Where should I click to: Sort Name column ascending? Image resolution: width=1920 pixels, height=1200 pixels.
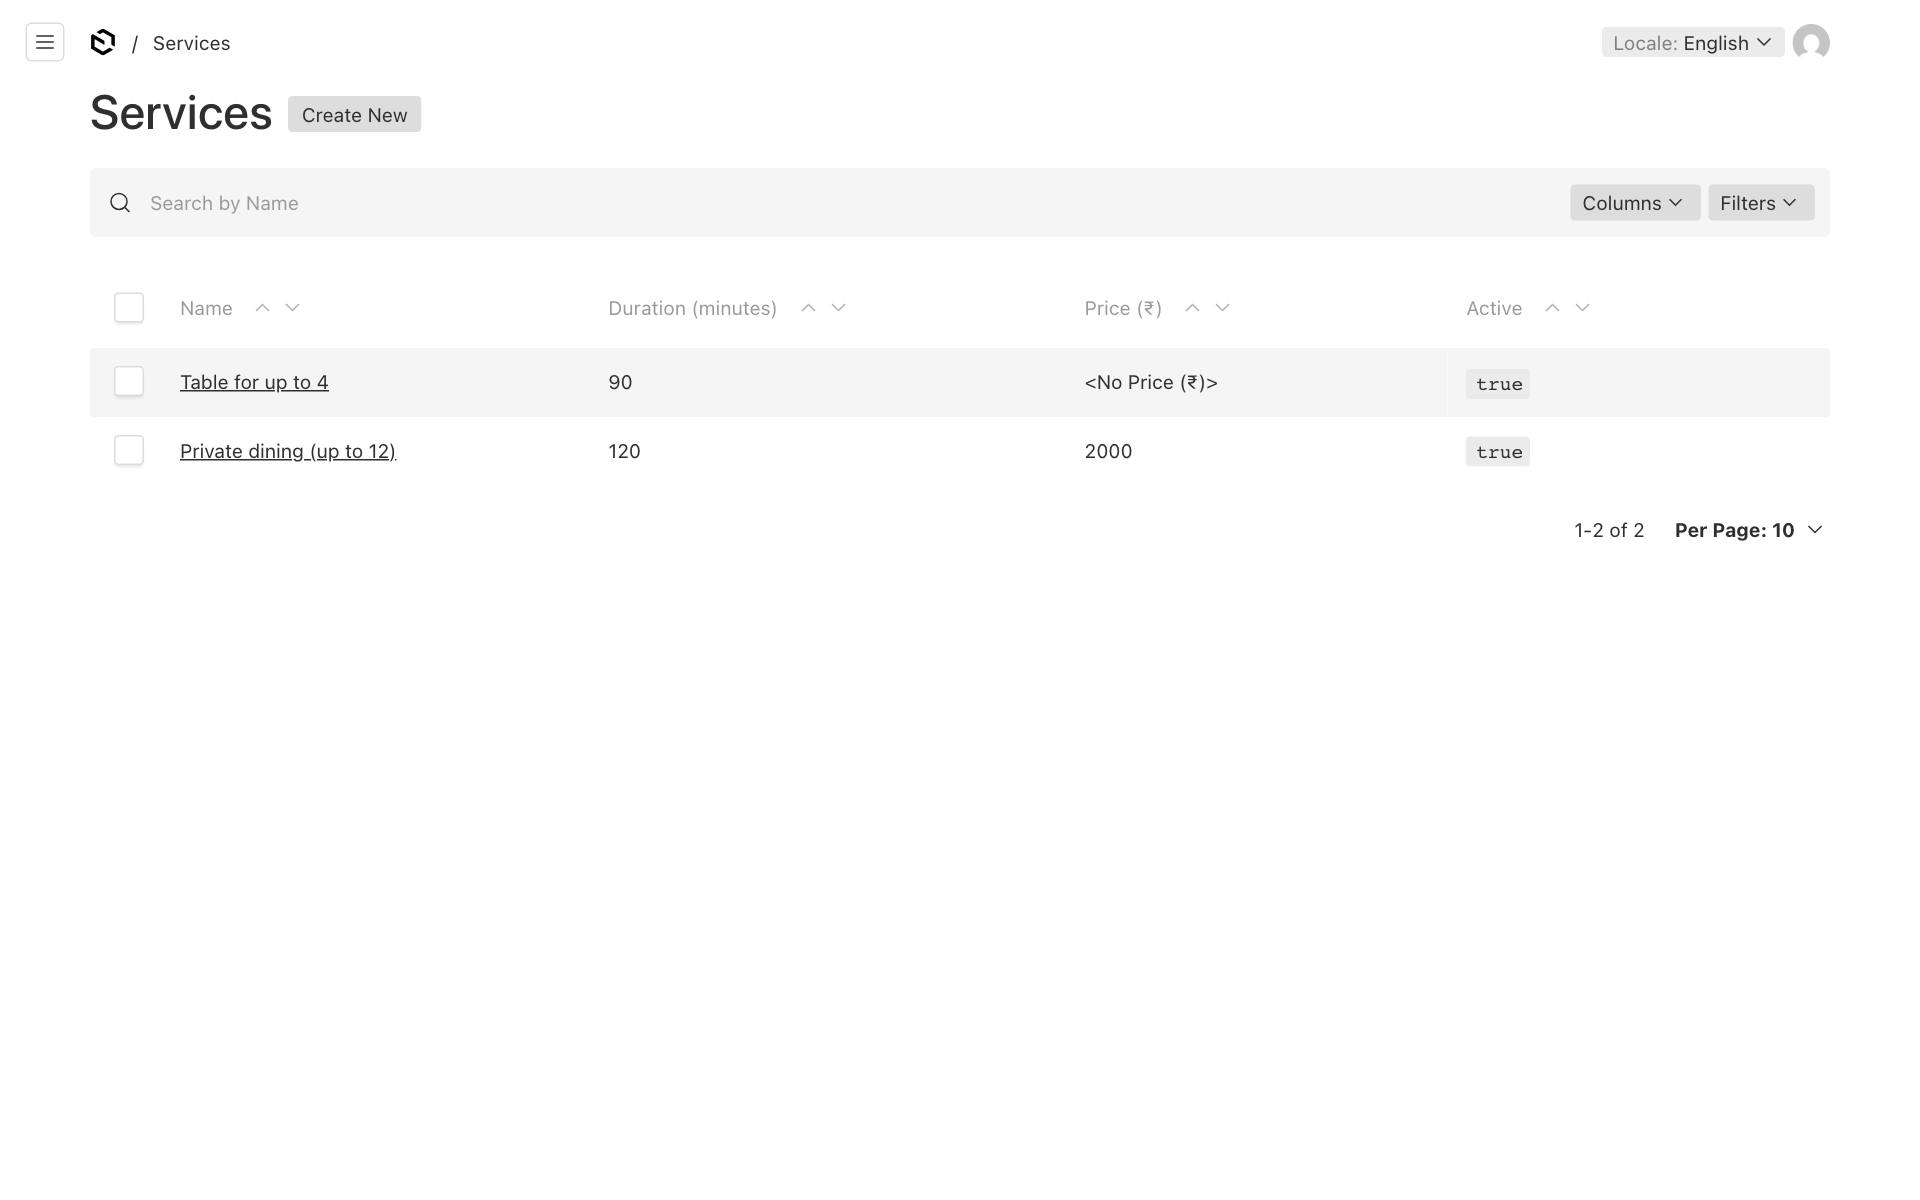(262, 308)
